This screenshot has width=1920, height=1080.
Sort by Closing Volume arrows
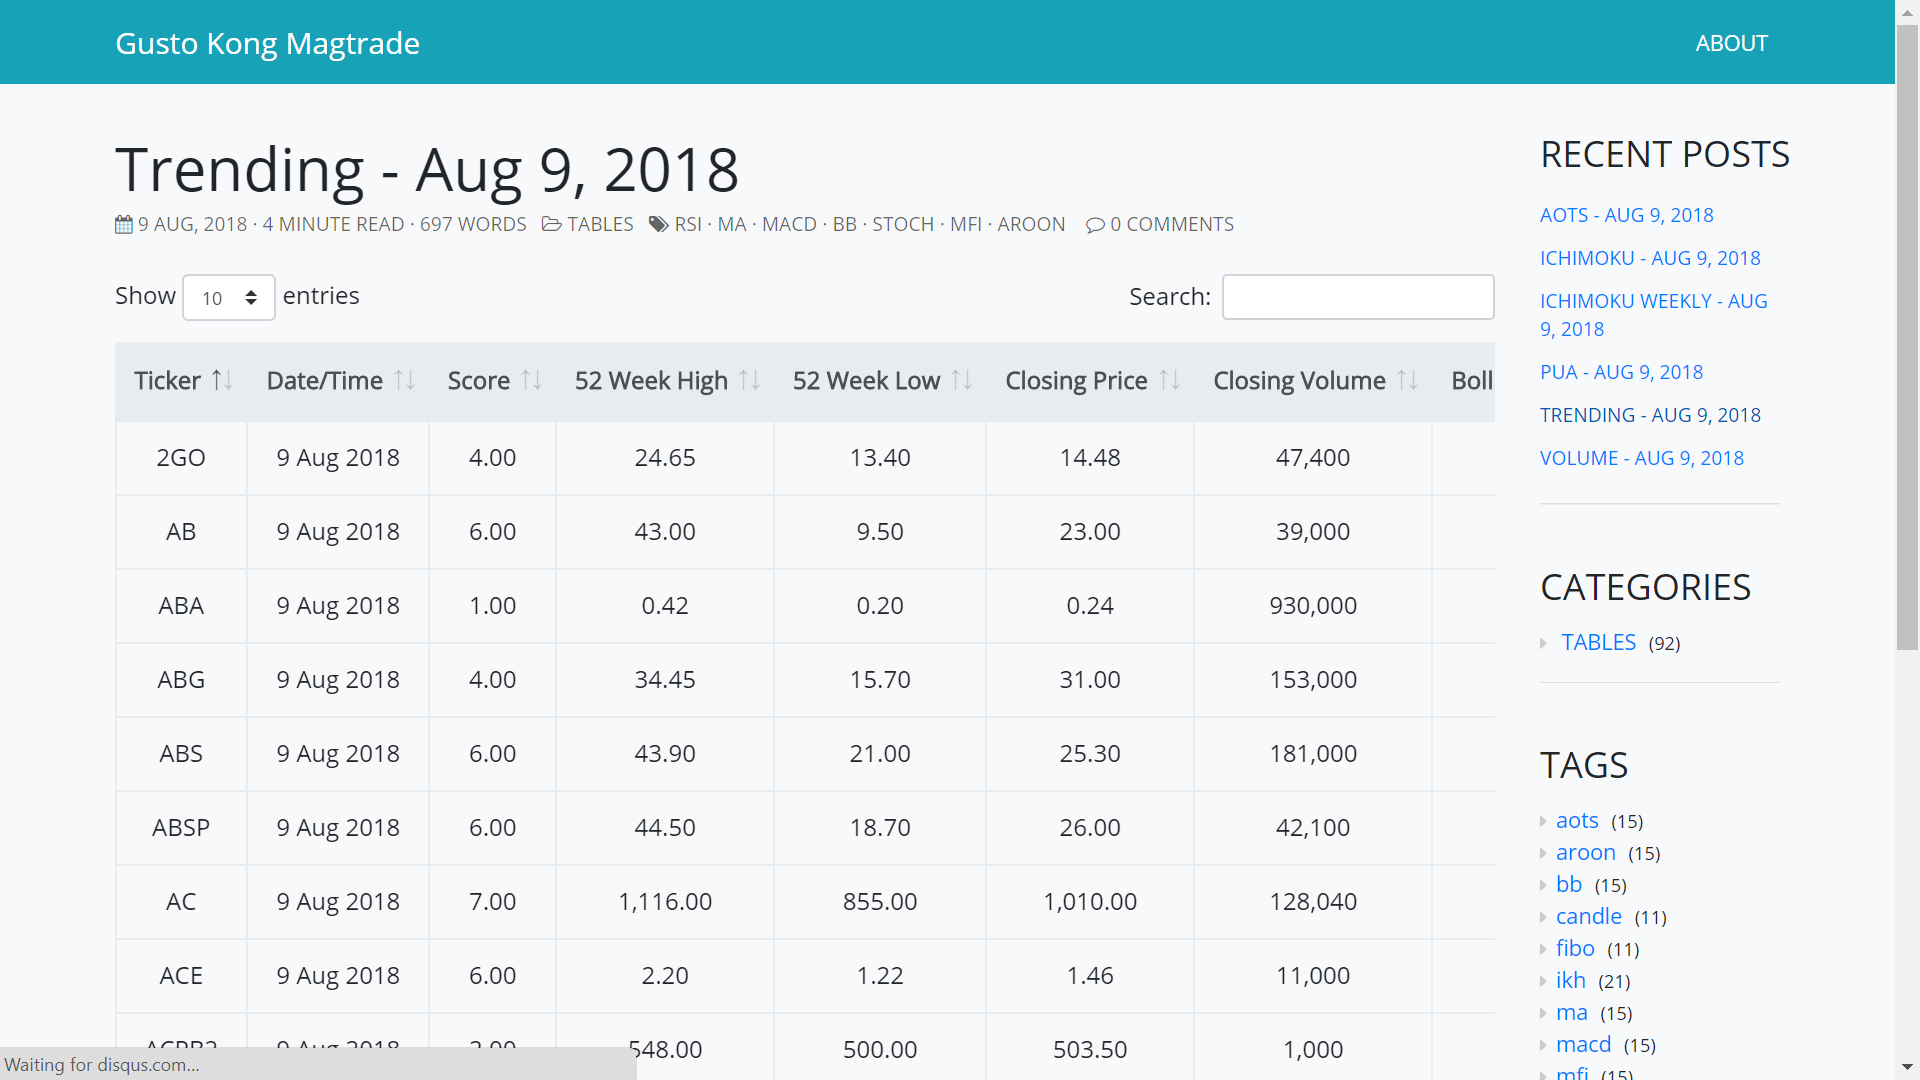(1407, 381)
